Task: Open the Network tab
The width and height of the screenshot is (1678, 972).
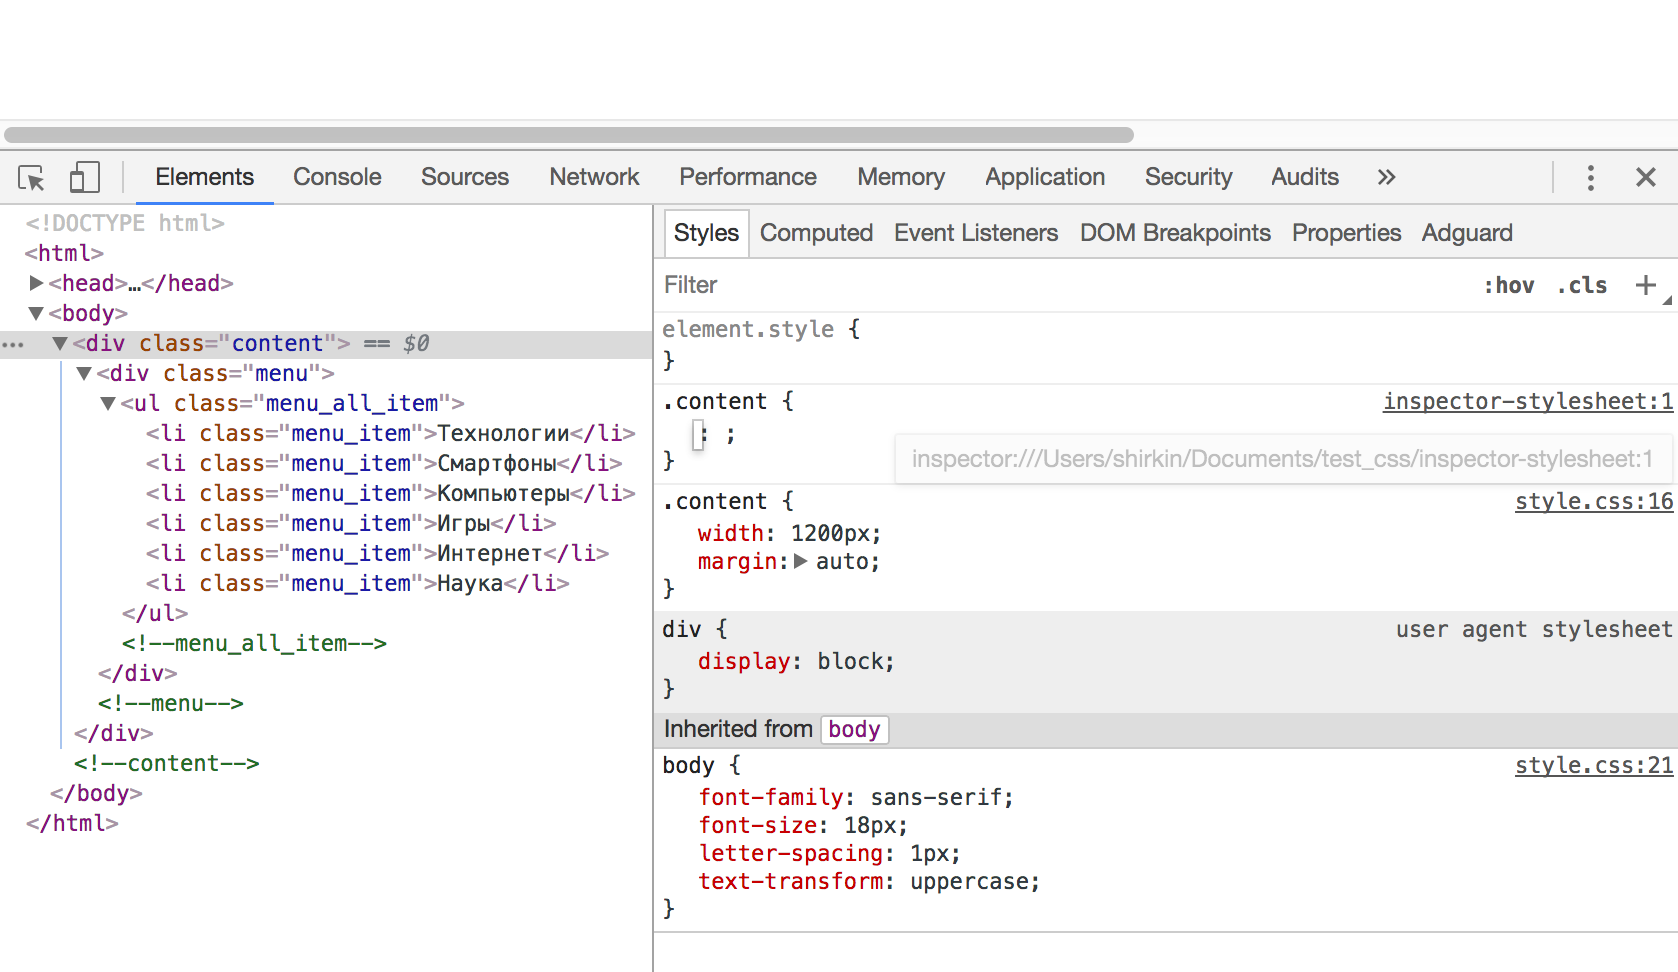Action: [x=594, y=177]
